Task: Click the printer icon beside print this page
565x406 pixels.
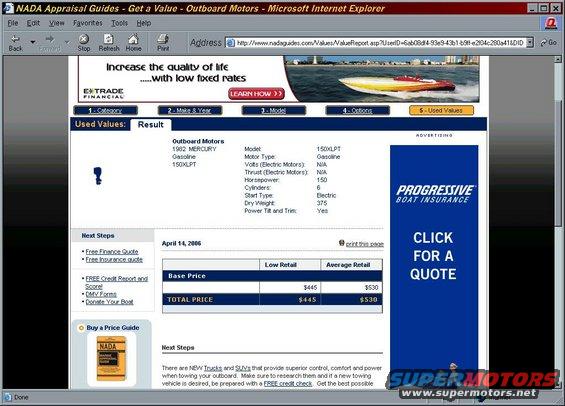Action: click(x=342, y=243)
